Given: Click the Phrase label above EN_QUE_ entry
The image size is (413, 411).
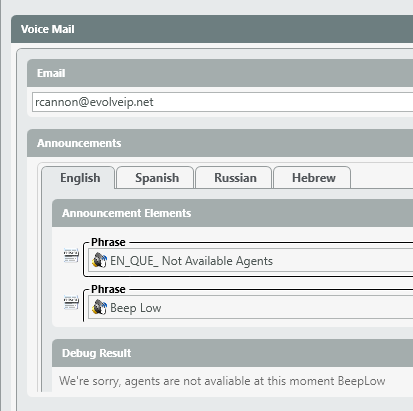Looking at the screenshot, I should [x=108, y=242].
